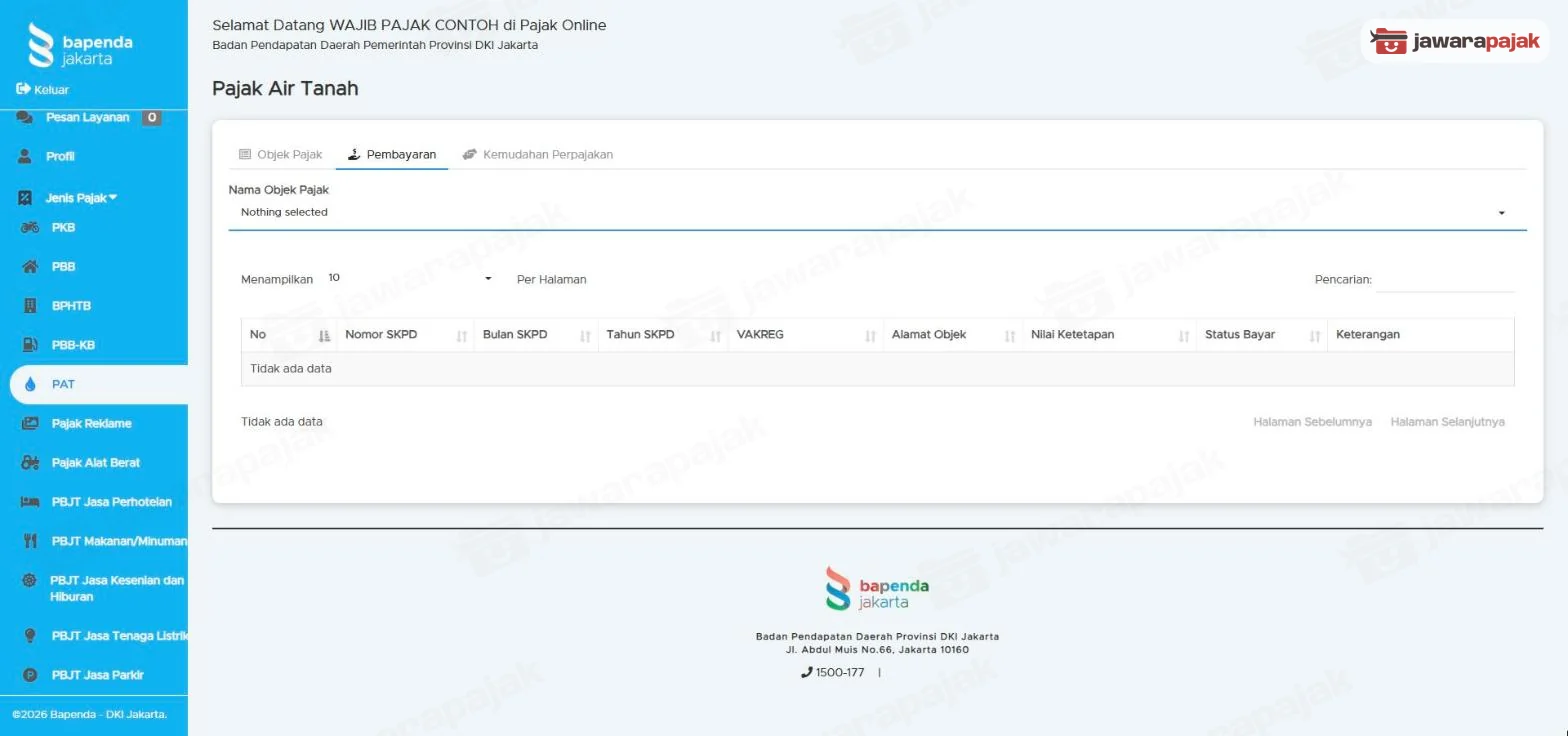The width and height of the screenshot is (1568, 736).
Task: Sort by Nomor SKPD column arrows
Action: click(x=461, y=336)
